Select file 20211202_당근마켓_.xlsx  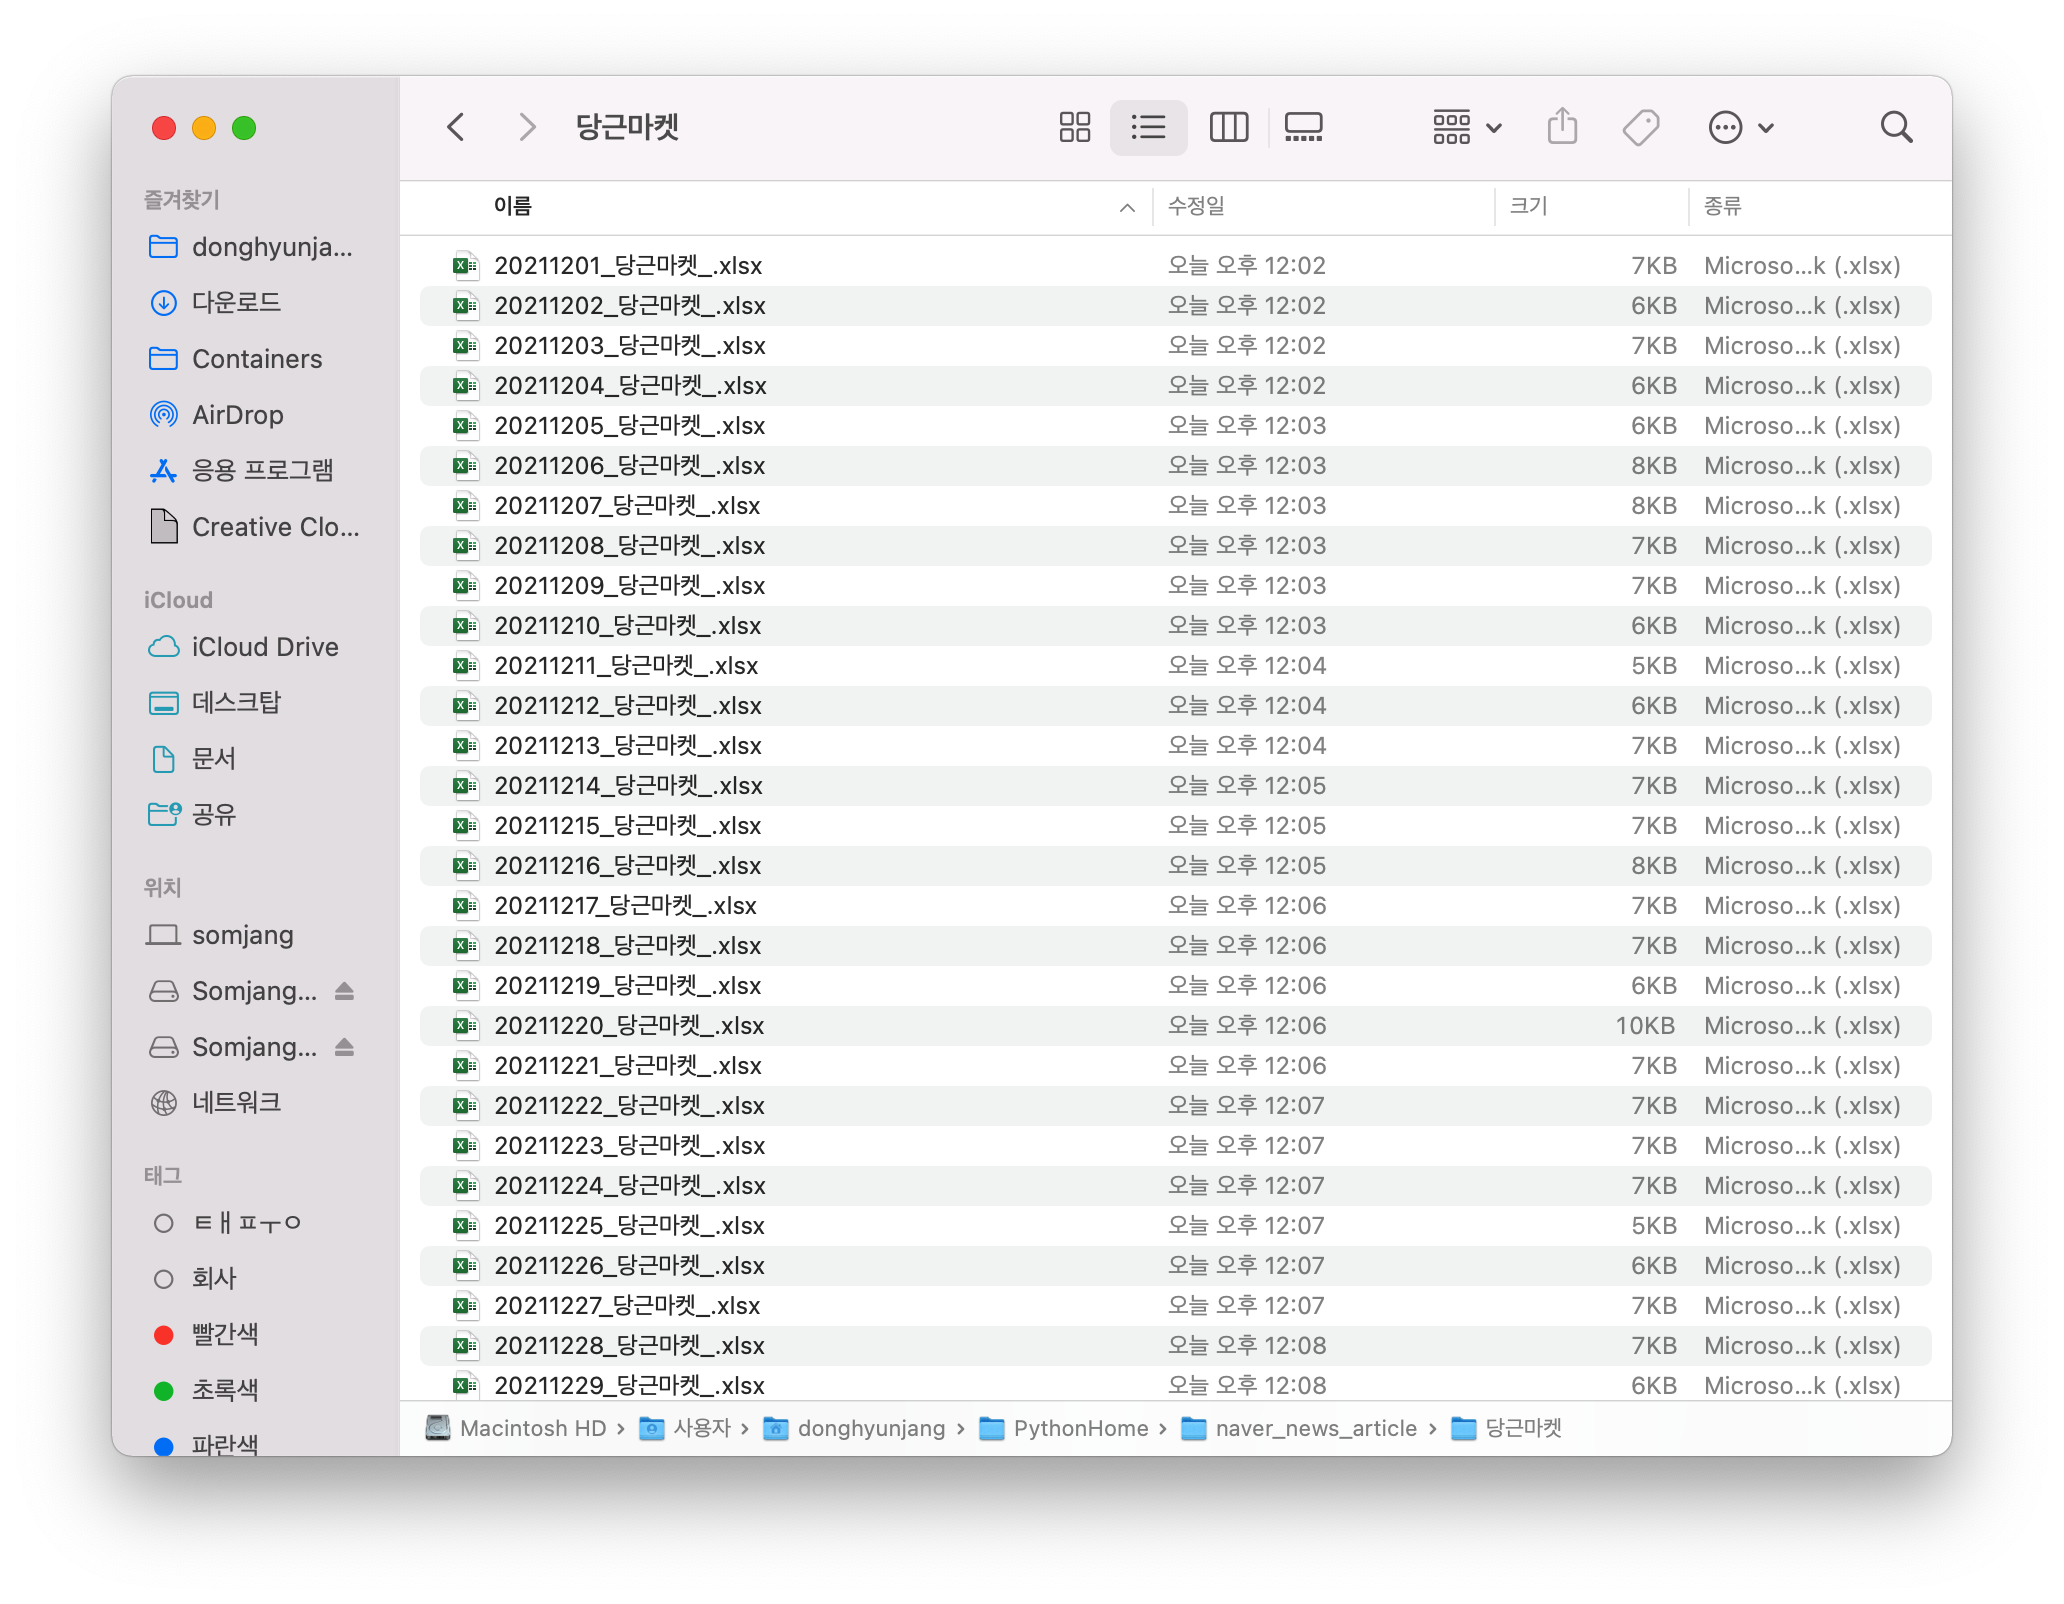tap(1176, 305)
